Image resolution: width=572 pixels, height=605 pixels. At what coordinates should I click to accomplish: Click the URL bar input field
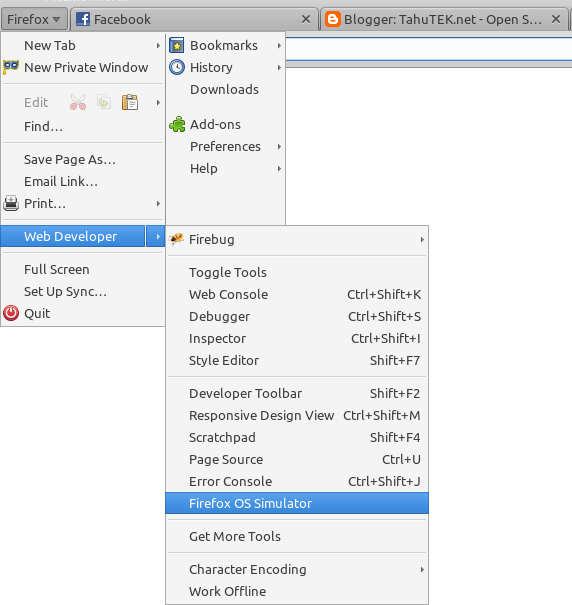click(x=429, y=49)
